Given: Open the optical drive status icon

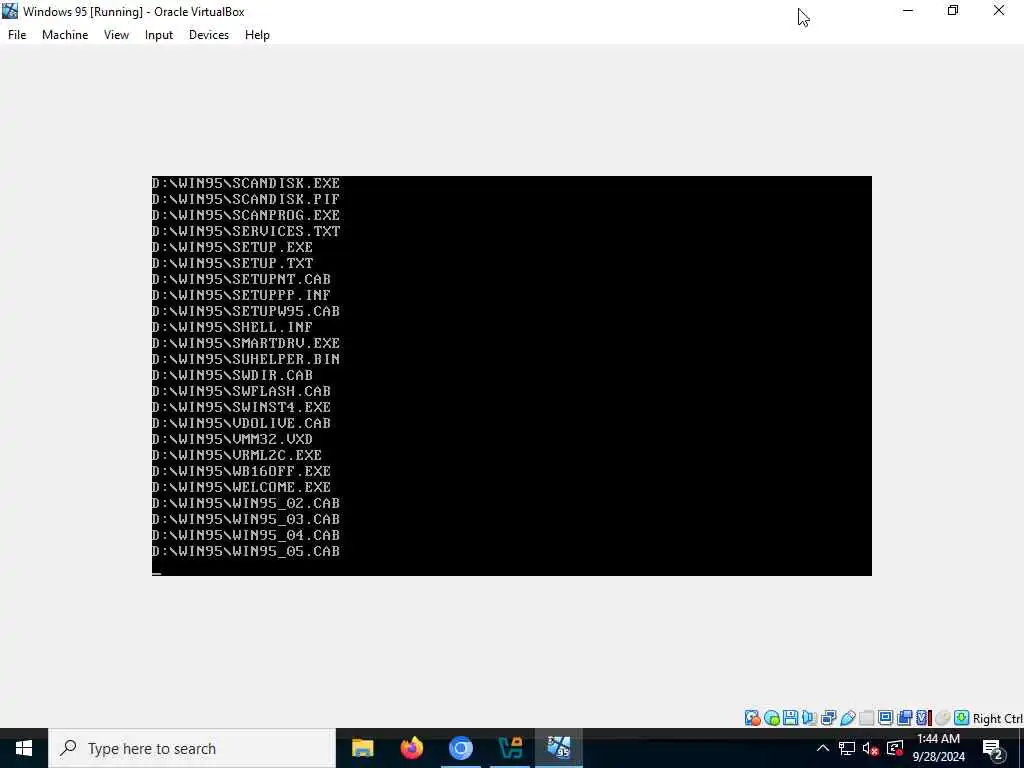Looking at the screenshot, I should click(771, 718).
